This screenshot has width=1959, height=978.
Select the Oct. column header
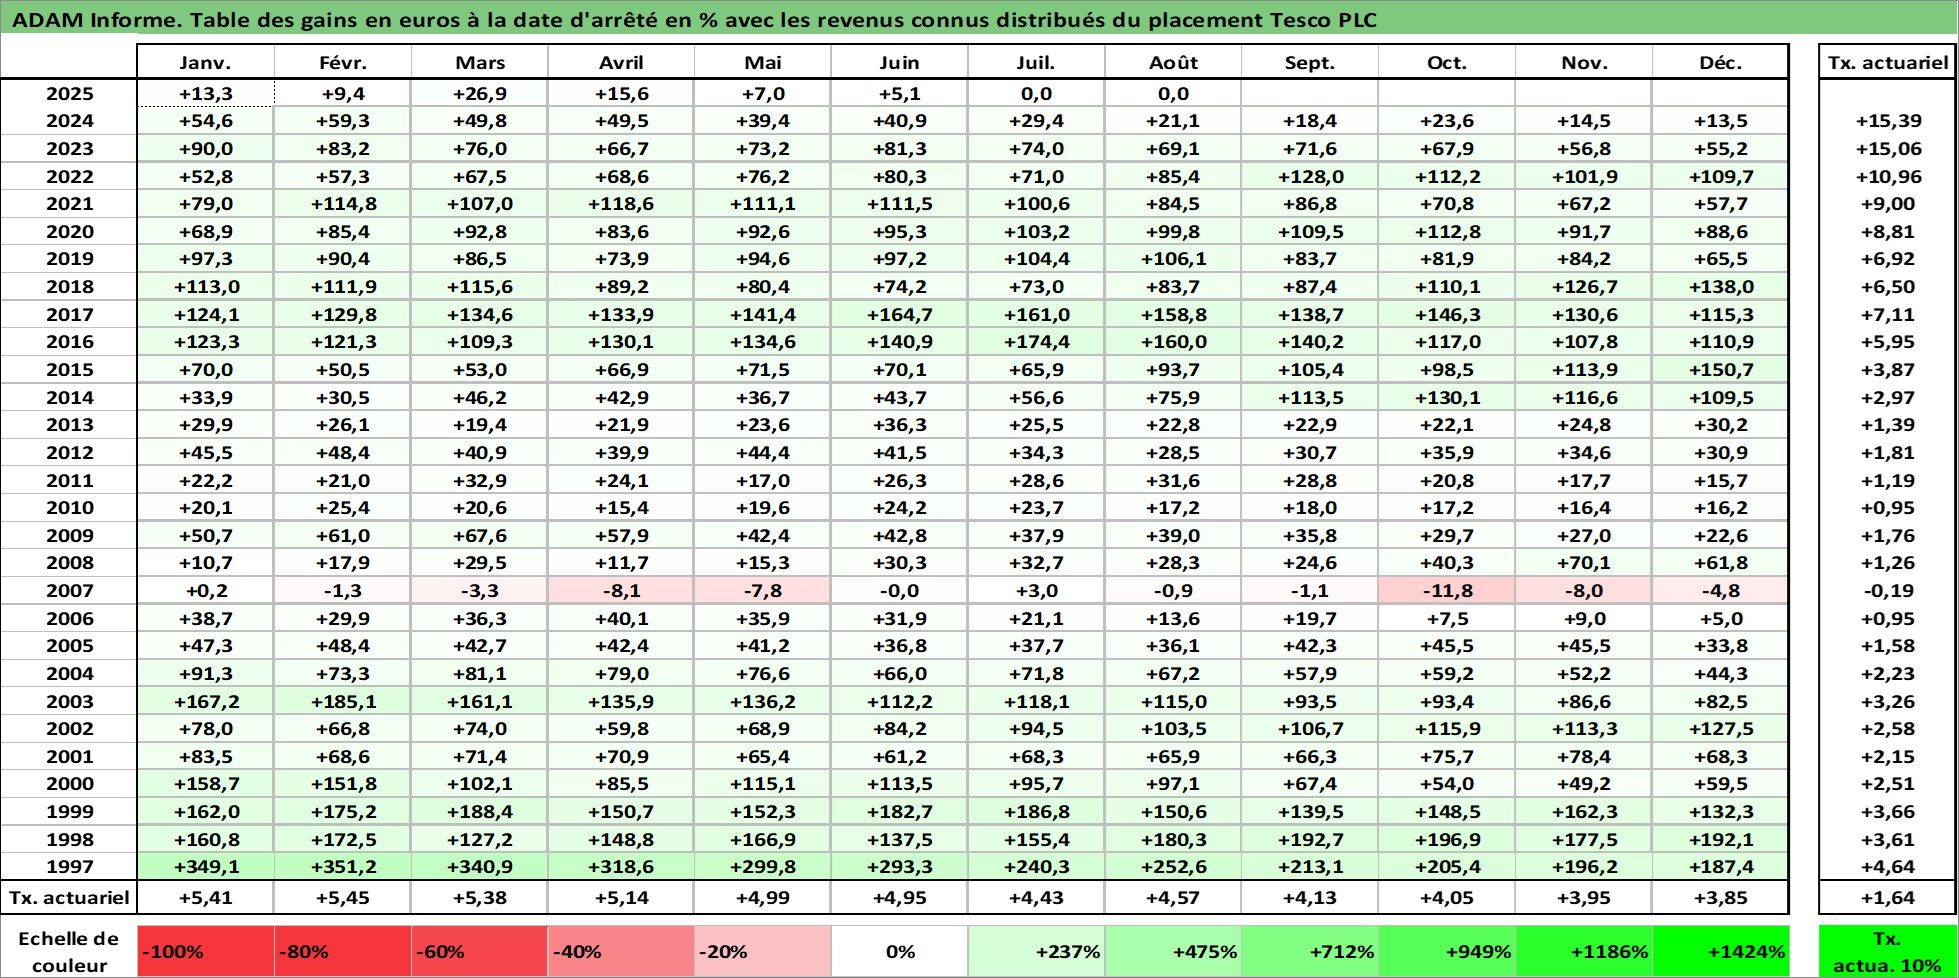[1447, 62]
